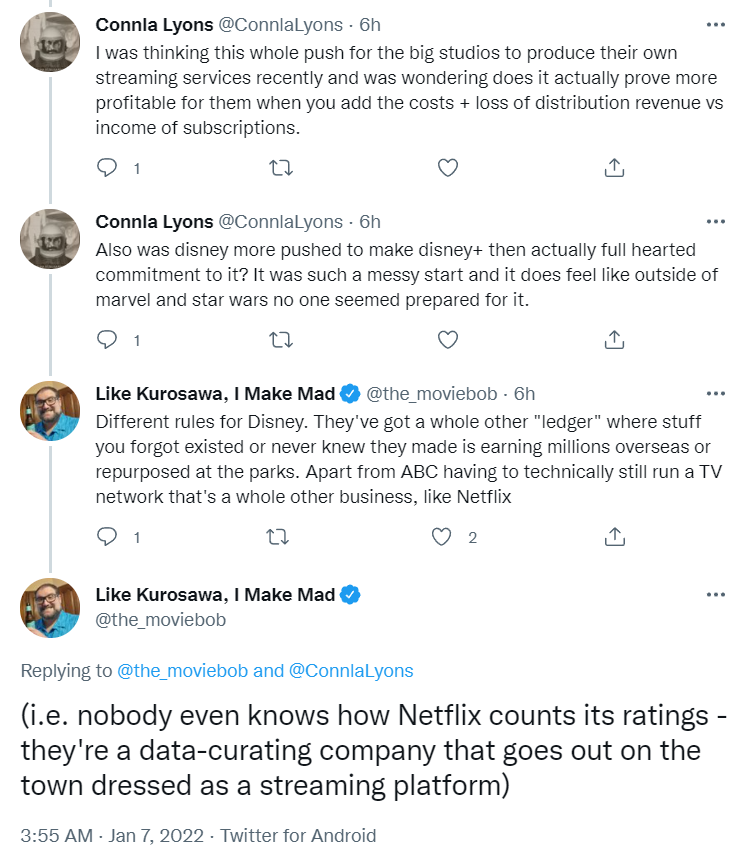
Task: Open the 'Twitter for Android' source link
Action: coord(299,835)
